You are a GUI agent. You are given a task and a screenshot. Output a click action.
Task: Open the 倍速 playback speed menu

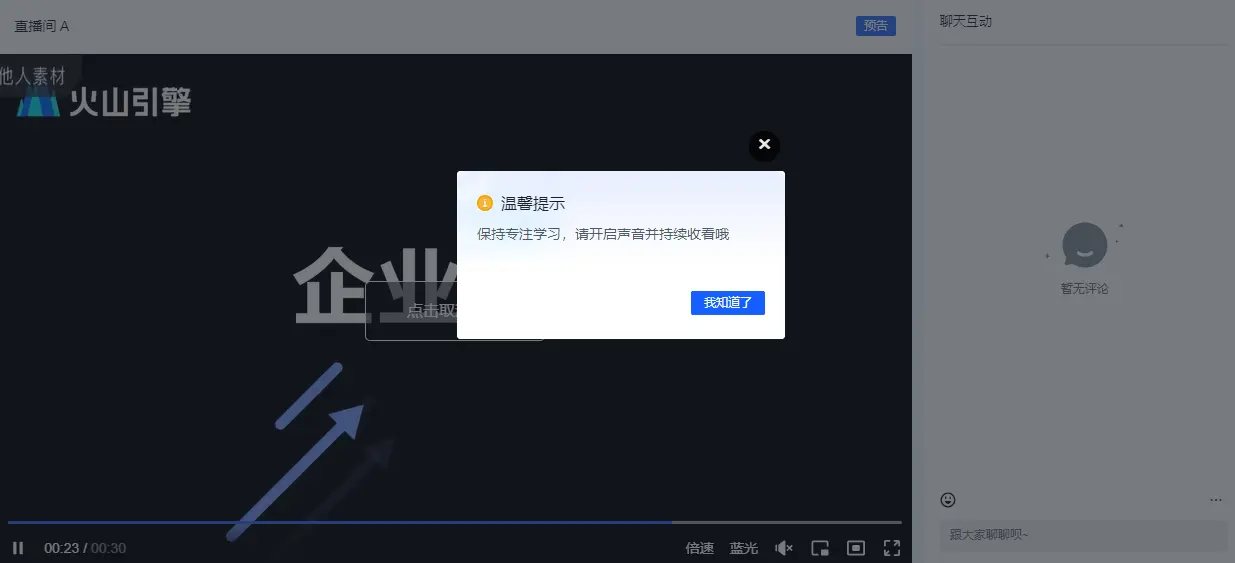(x=700, y=548)
